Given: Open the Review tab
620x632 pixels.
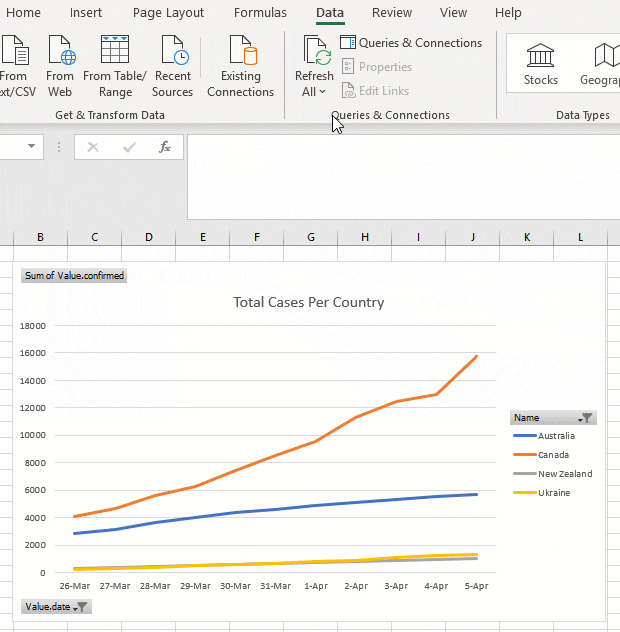Looking at the screenshot, I should click(x=392, y=12).
